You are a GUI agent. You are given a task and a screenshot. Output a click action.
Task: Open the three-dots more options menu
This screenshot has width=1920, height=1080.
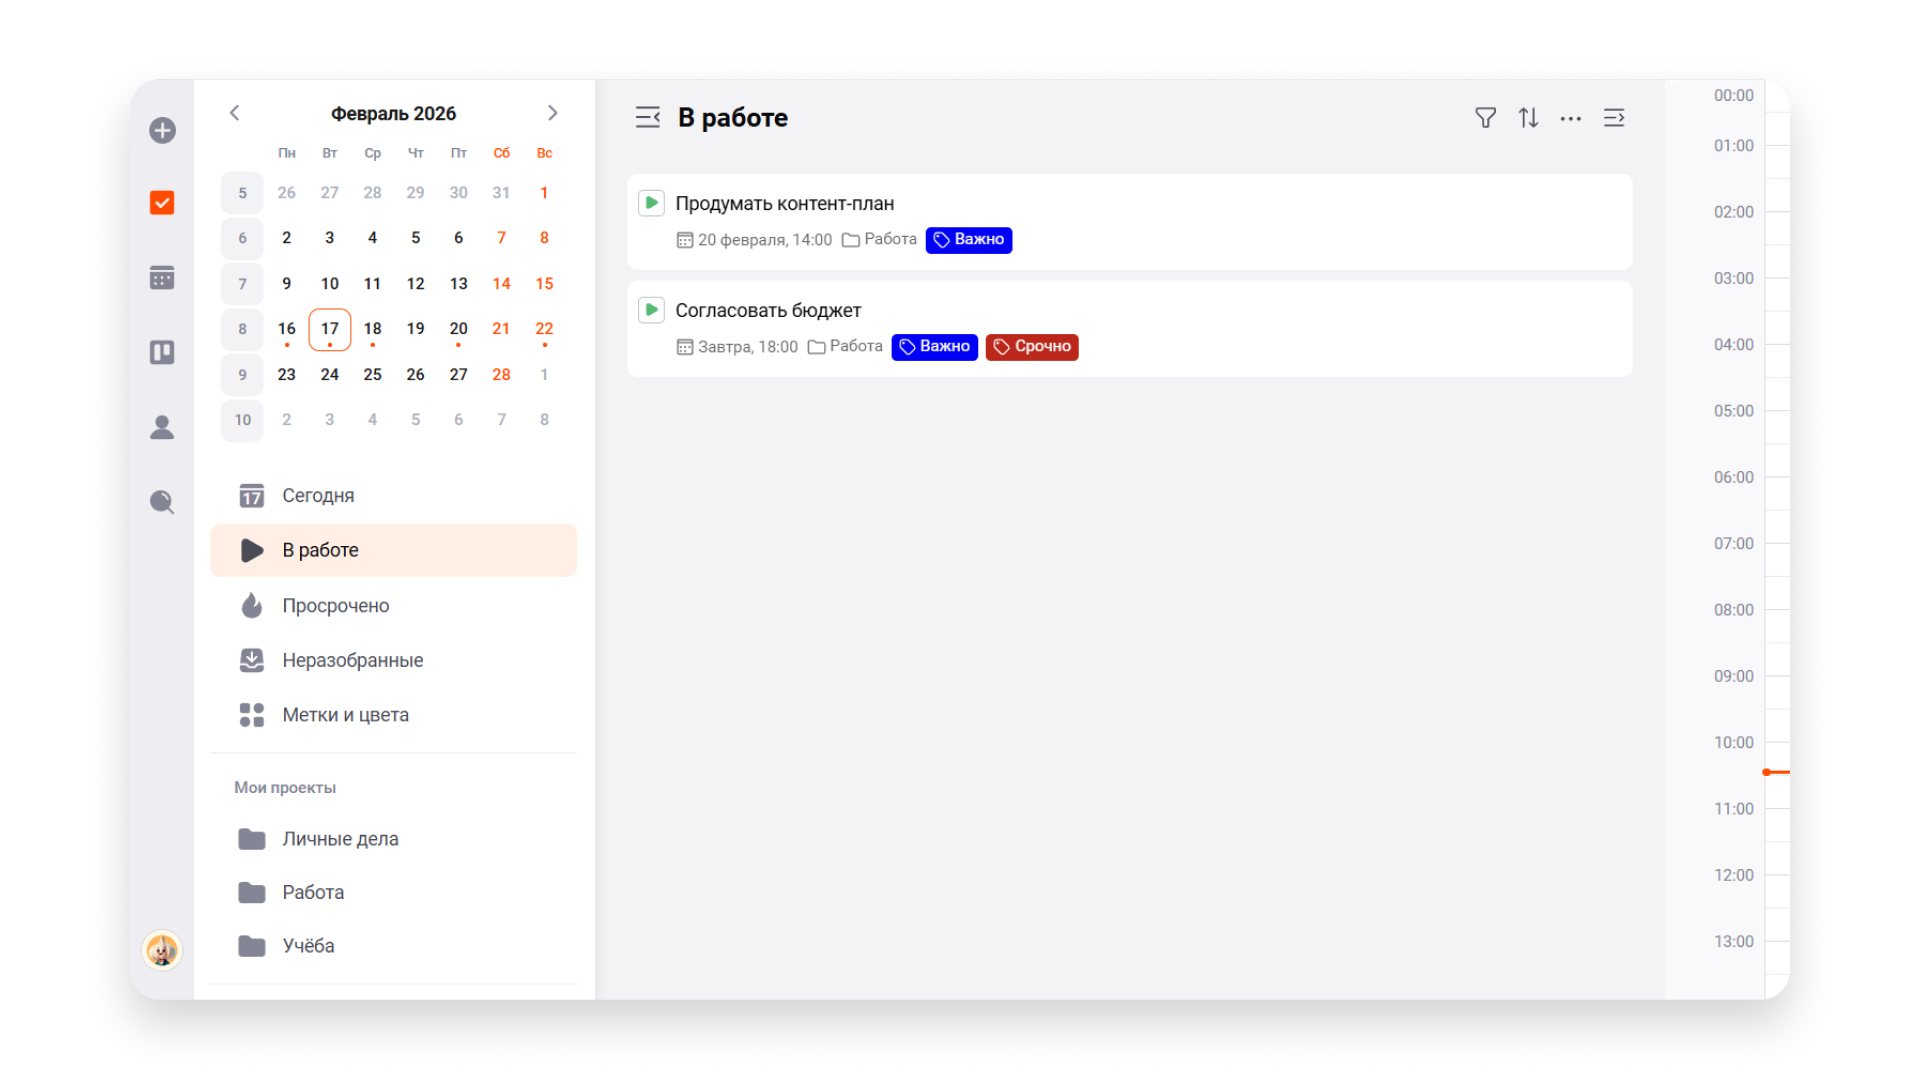[1571, 118]
